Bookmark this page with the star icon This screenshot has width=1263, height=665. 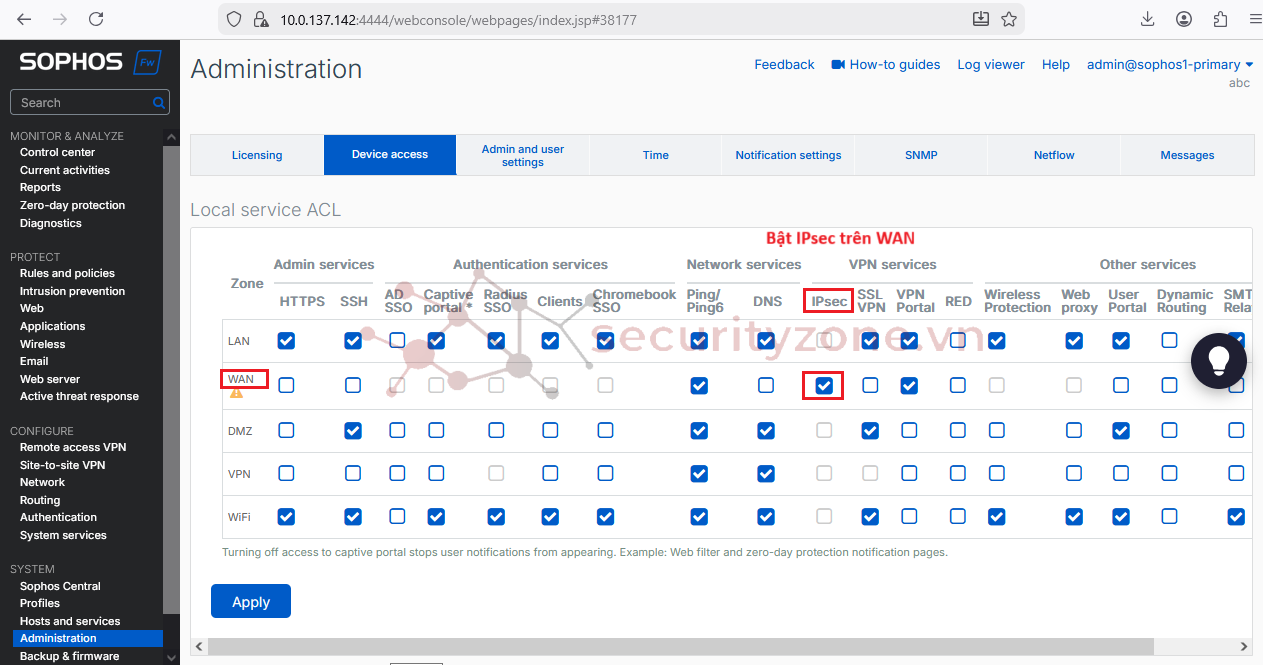1009,19
